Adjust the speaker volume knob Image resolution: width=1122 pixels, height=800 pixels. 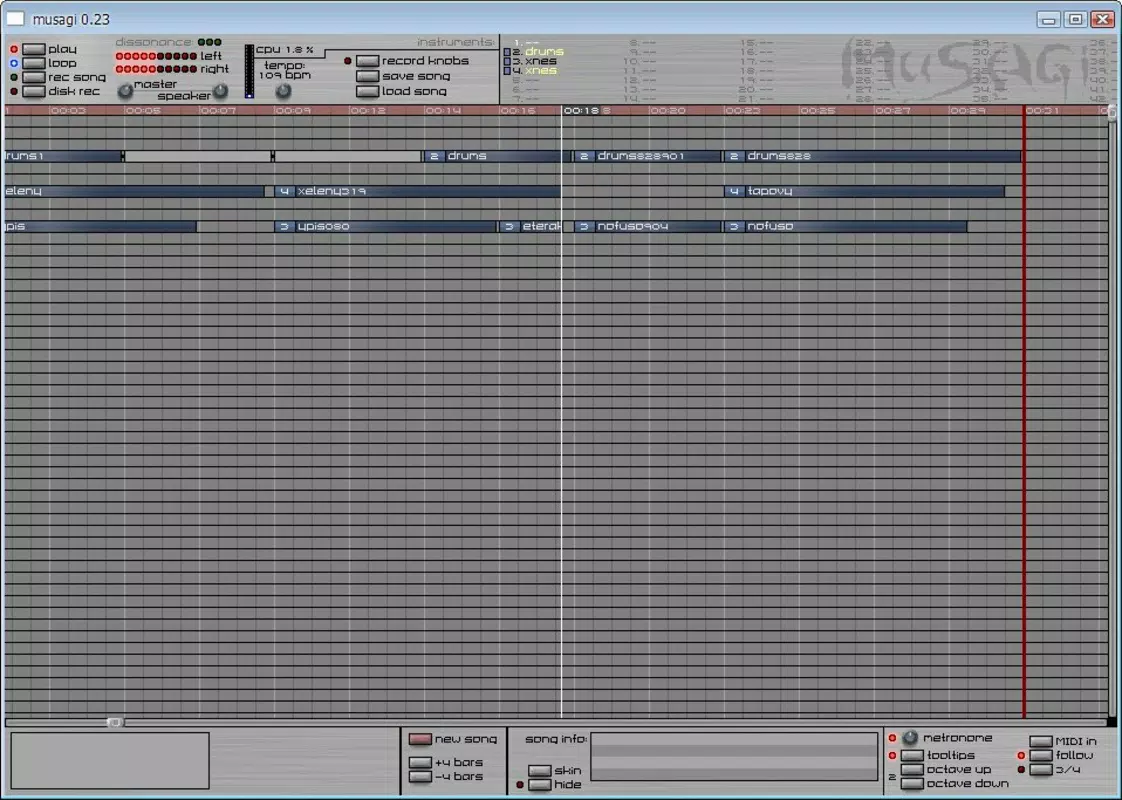pos(221,90)
